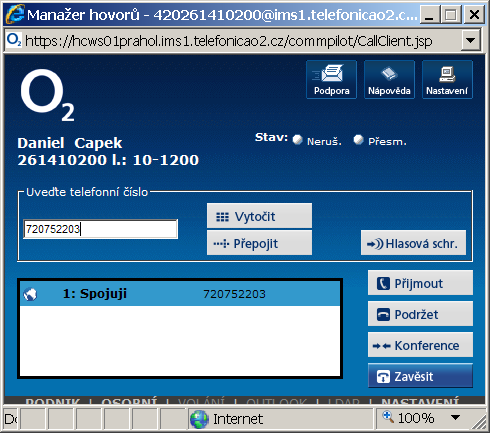Click the Přijmout answer button
Screen dimensions: 490x433
[420, 283]
